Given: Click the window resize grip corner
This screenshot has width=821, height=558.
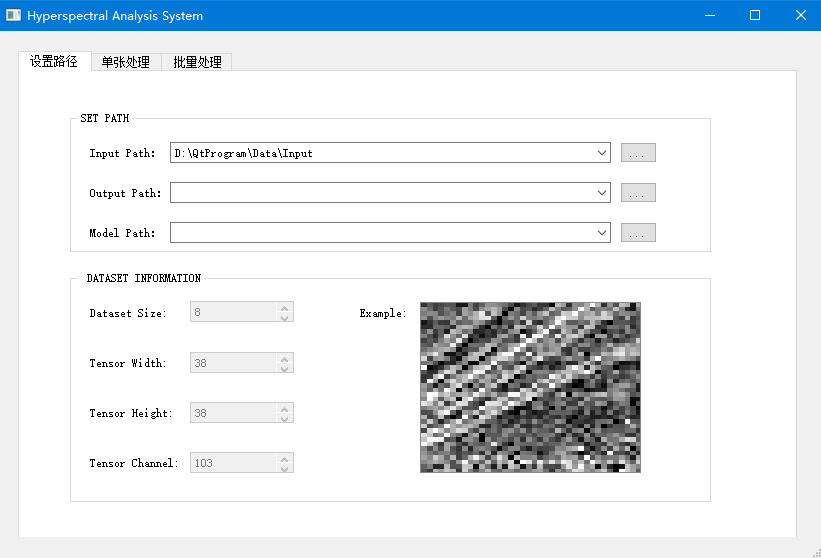Looking at the screenshot, I should (816, 553).
